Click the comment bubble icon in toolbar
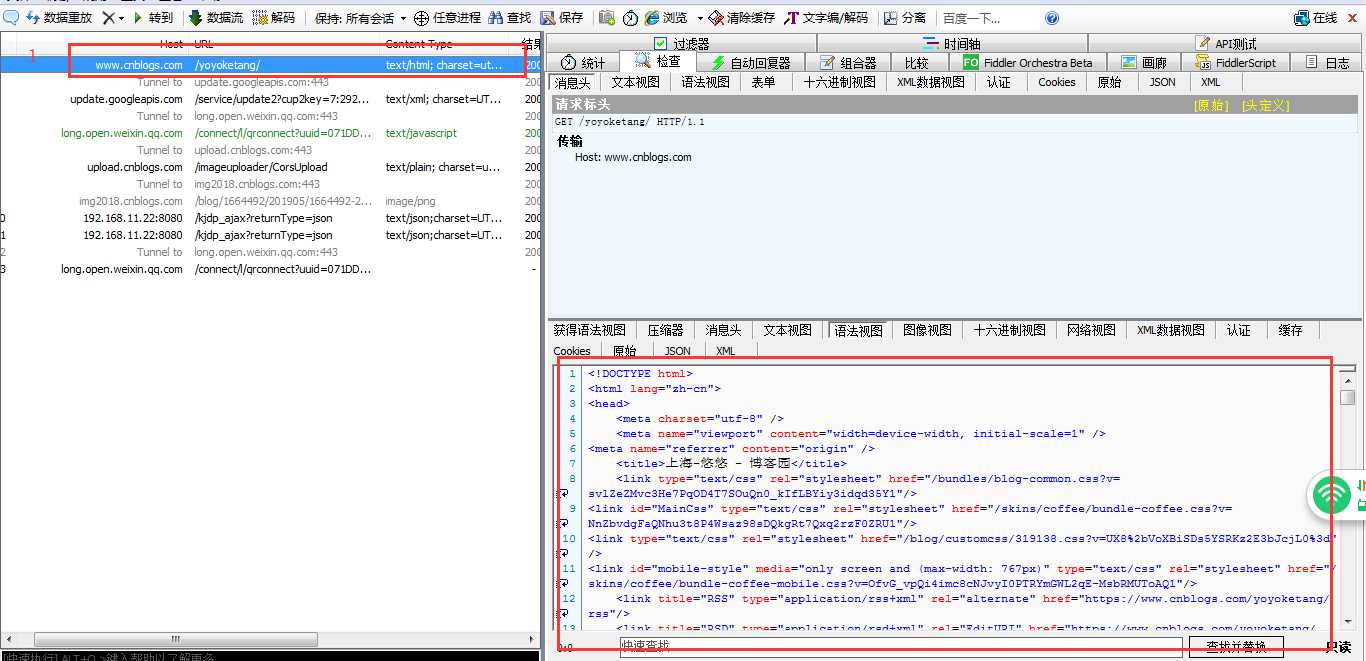1366x661 pixels. (11, 18)
